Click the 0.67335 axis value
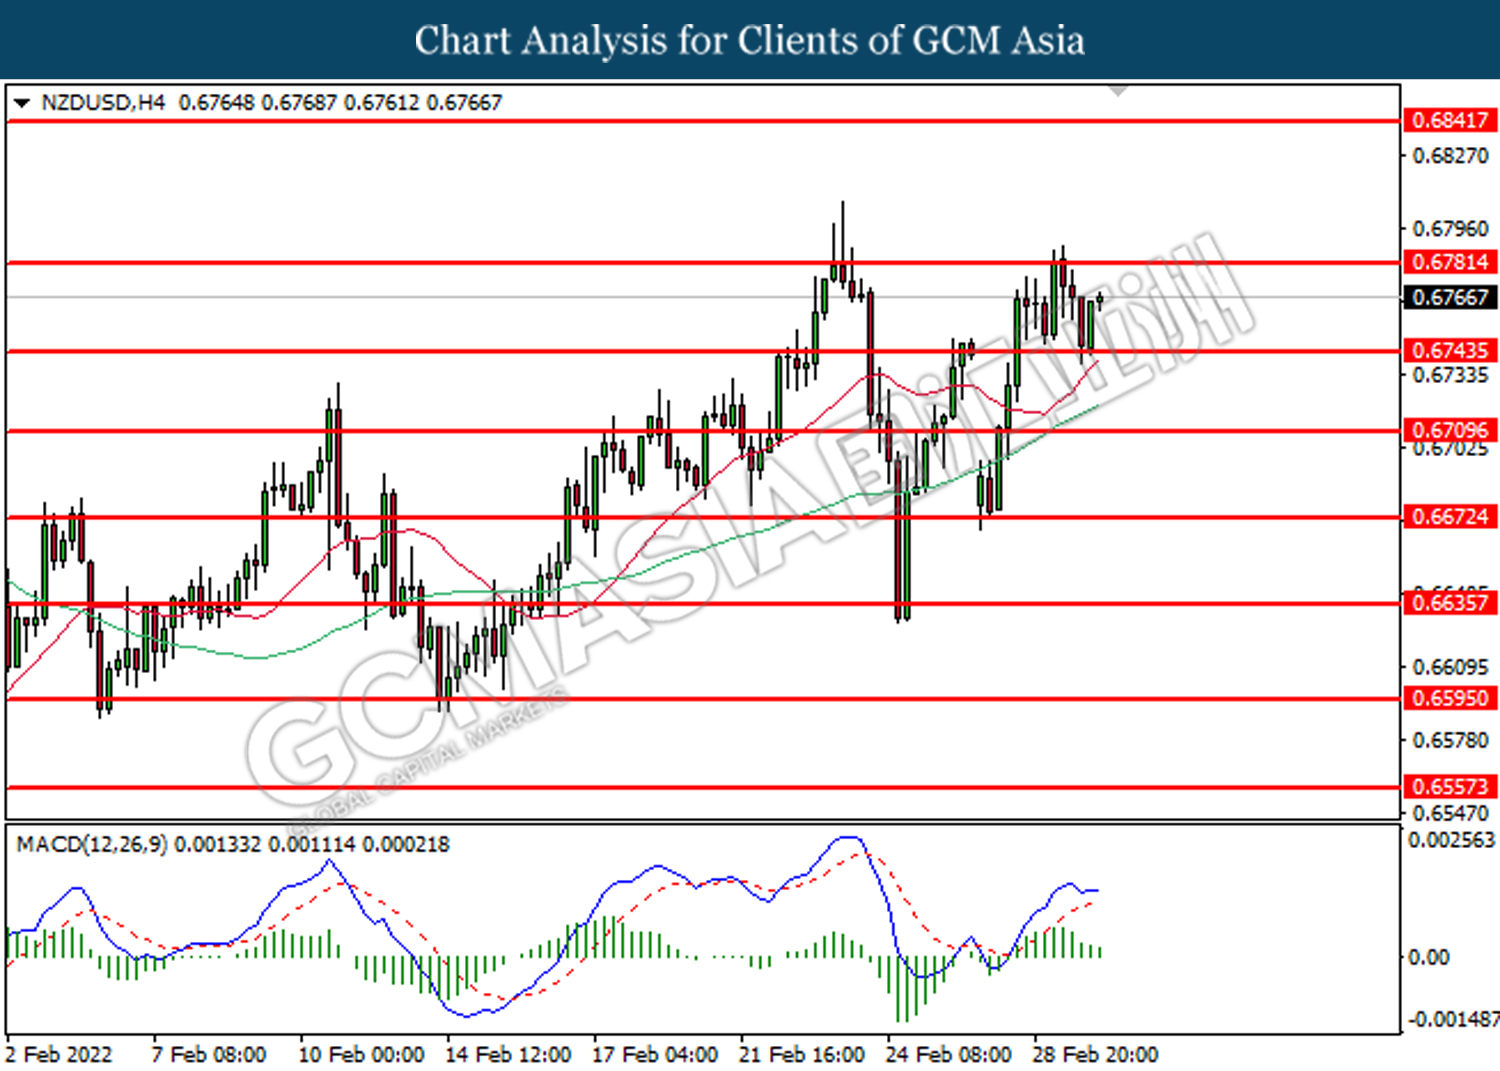This screenshot has height=1071, width=1500. click(x=1450, y=375)
